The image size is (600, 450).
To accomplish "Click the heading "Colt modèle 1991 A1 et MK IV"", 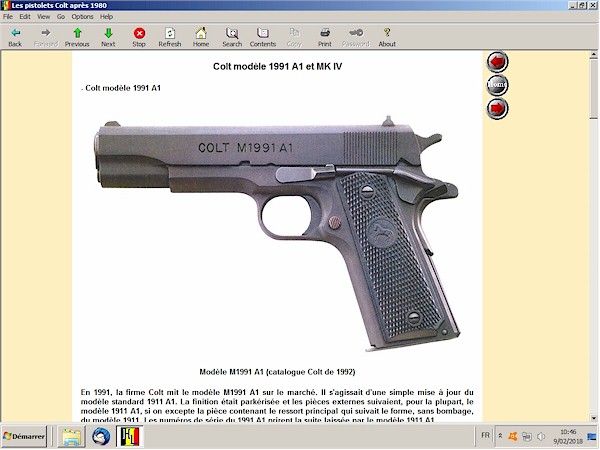I will coord(277,67).
